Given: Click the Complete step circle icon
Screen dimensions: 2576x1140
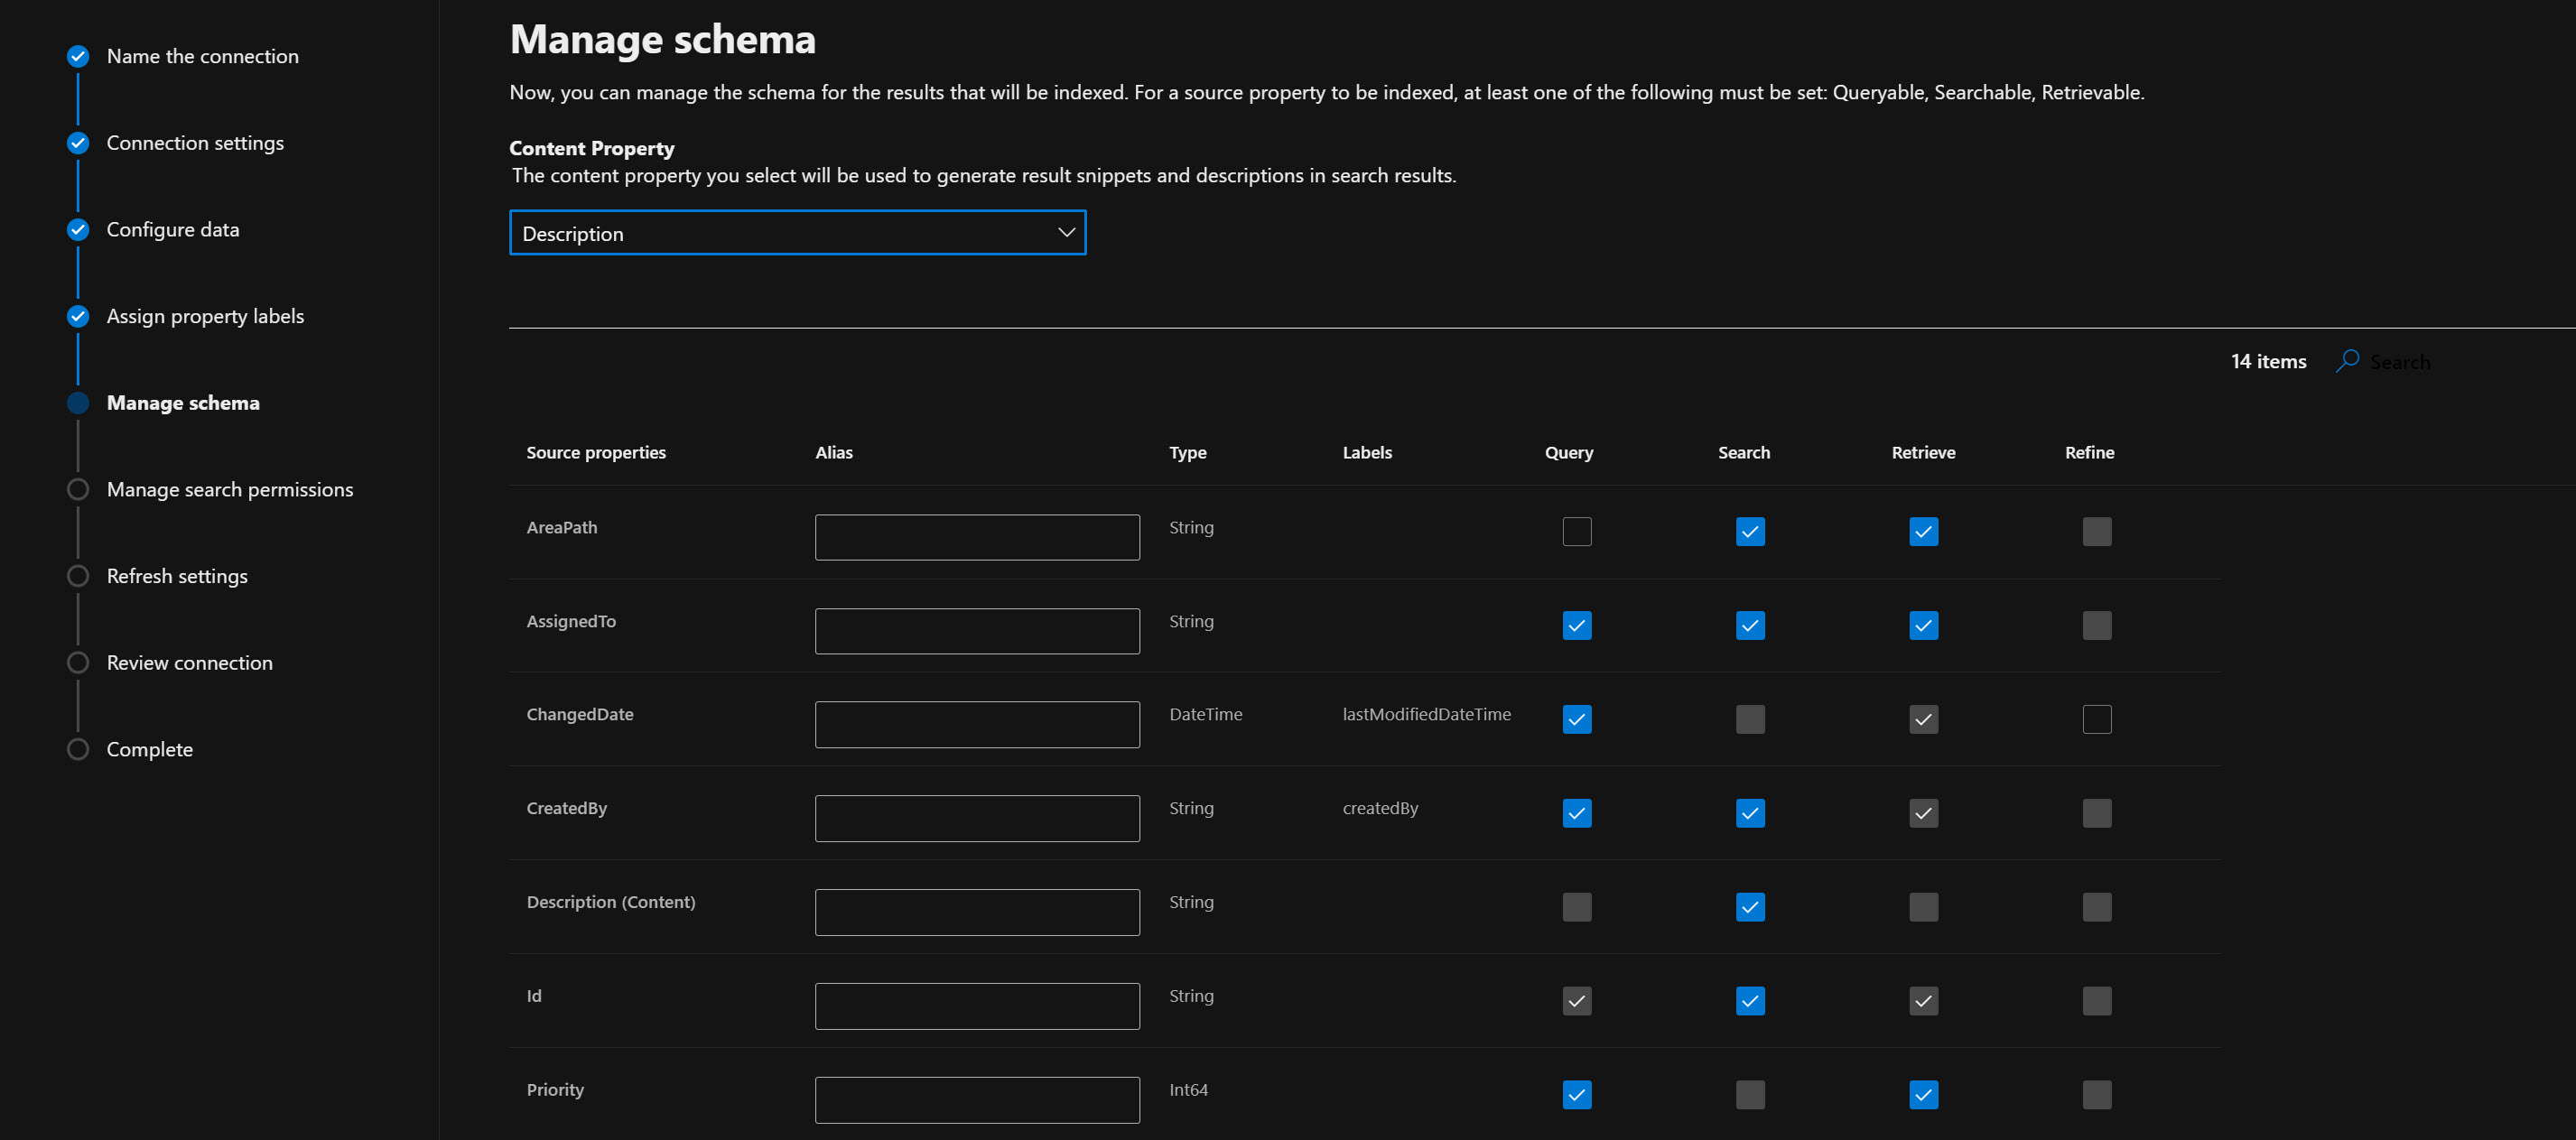Looking at the screenshot, I should [x=78, y=749].
